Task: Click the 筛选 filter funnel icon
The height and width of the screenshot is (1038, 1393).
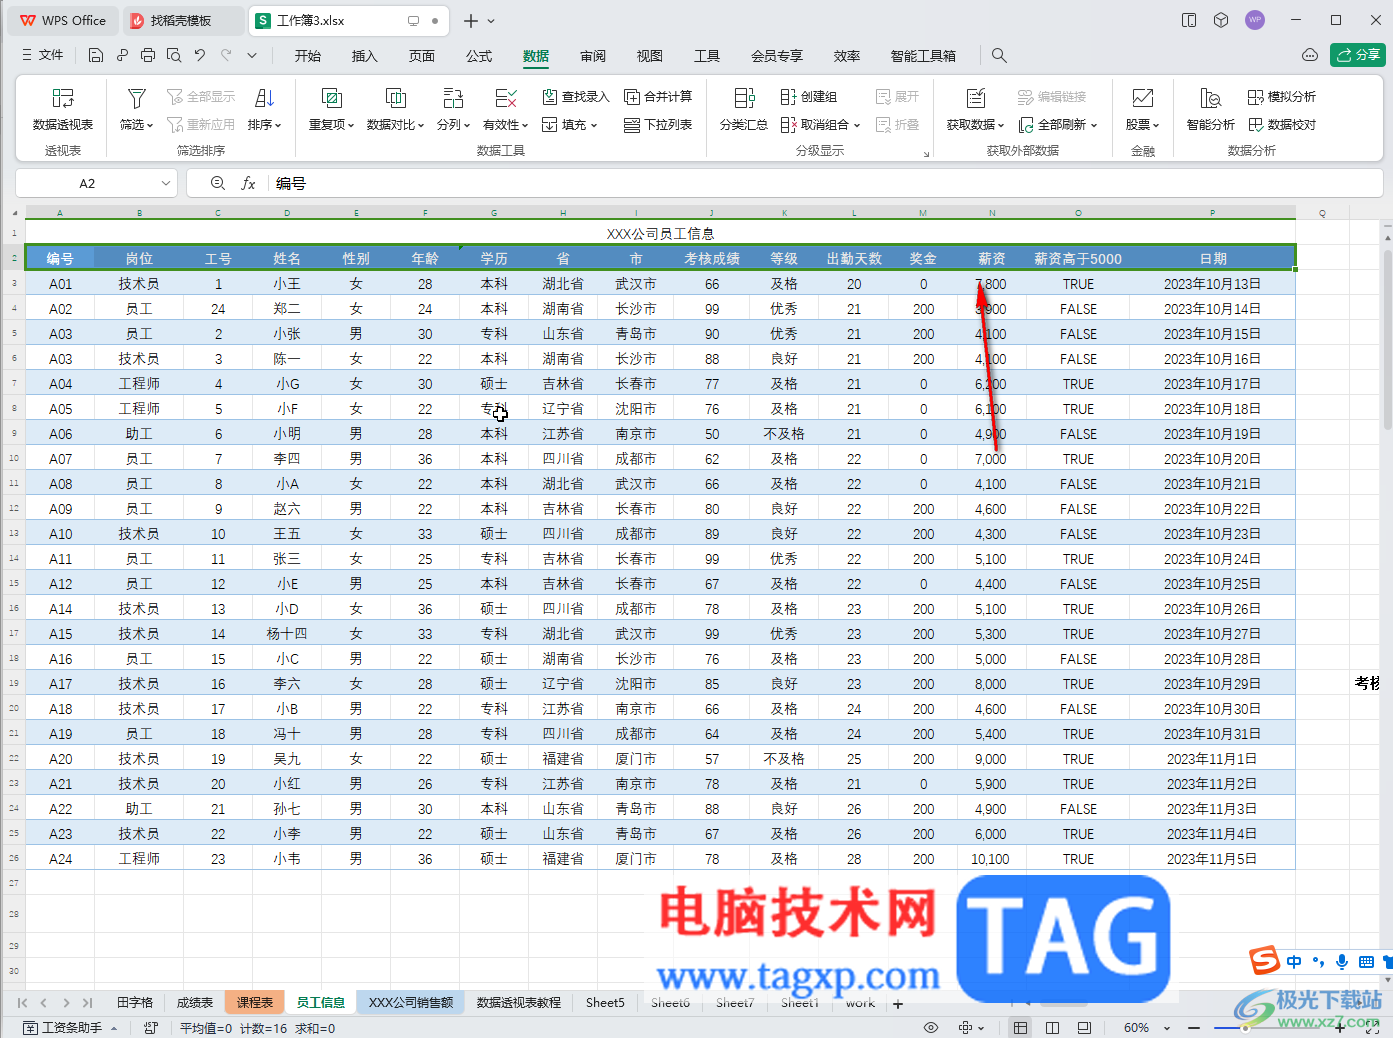Action: (137, 98)
